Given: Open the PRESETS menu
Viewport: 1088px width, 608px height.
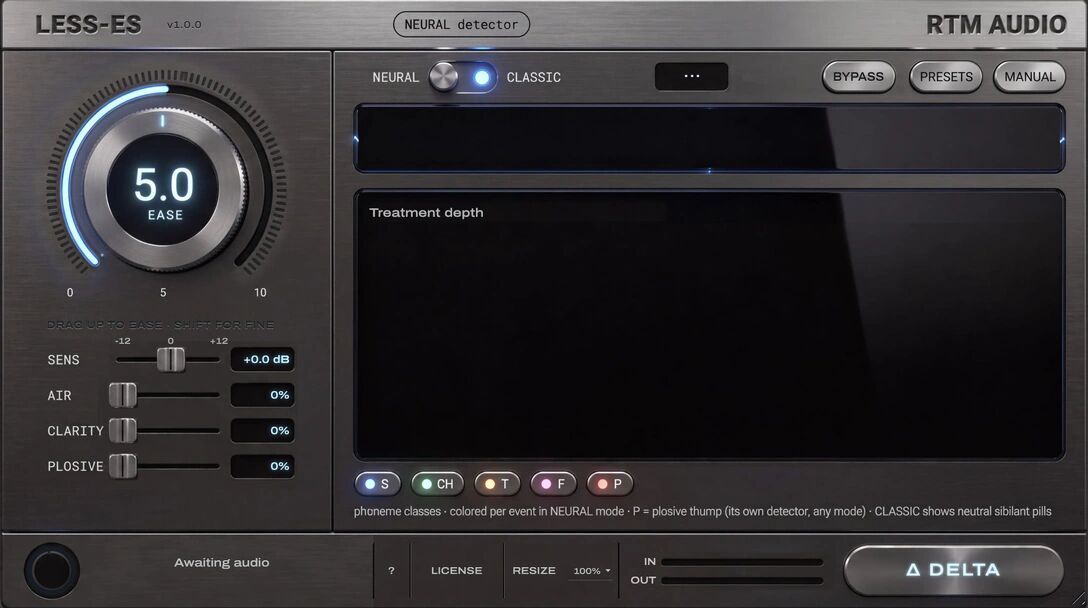Looking at the screenshot, I should (x=946, y=77).
